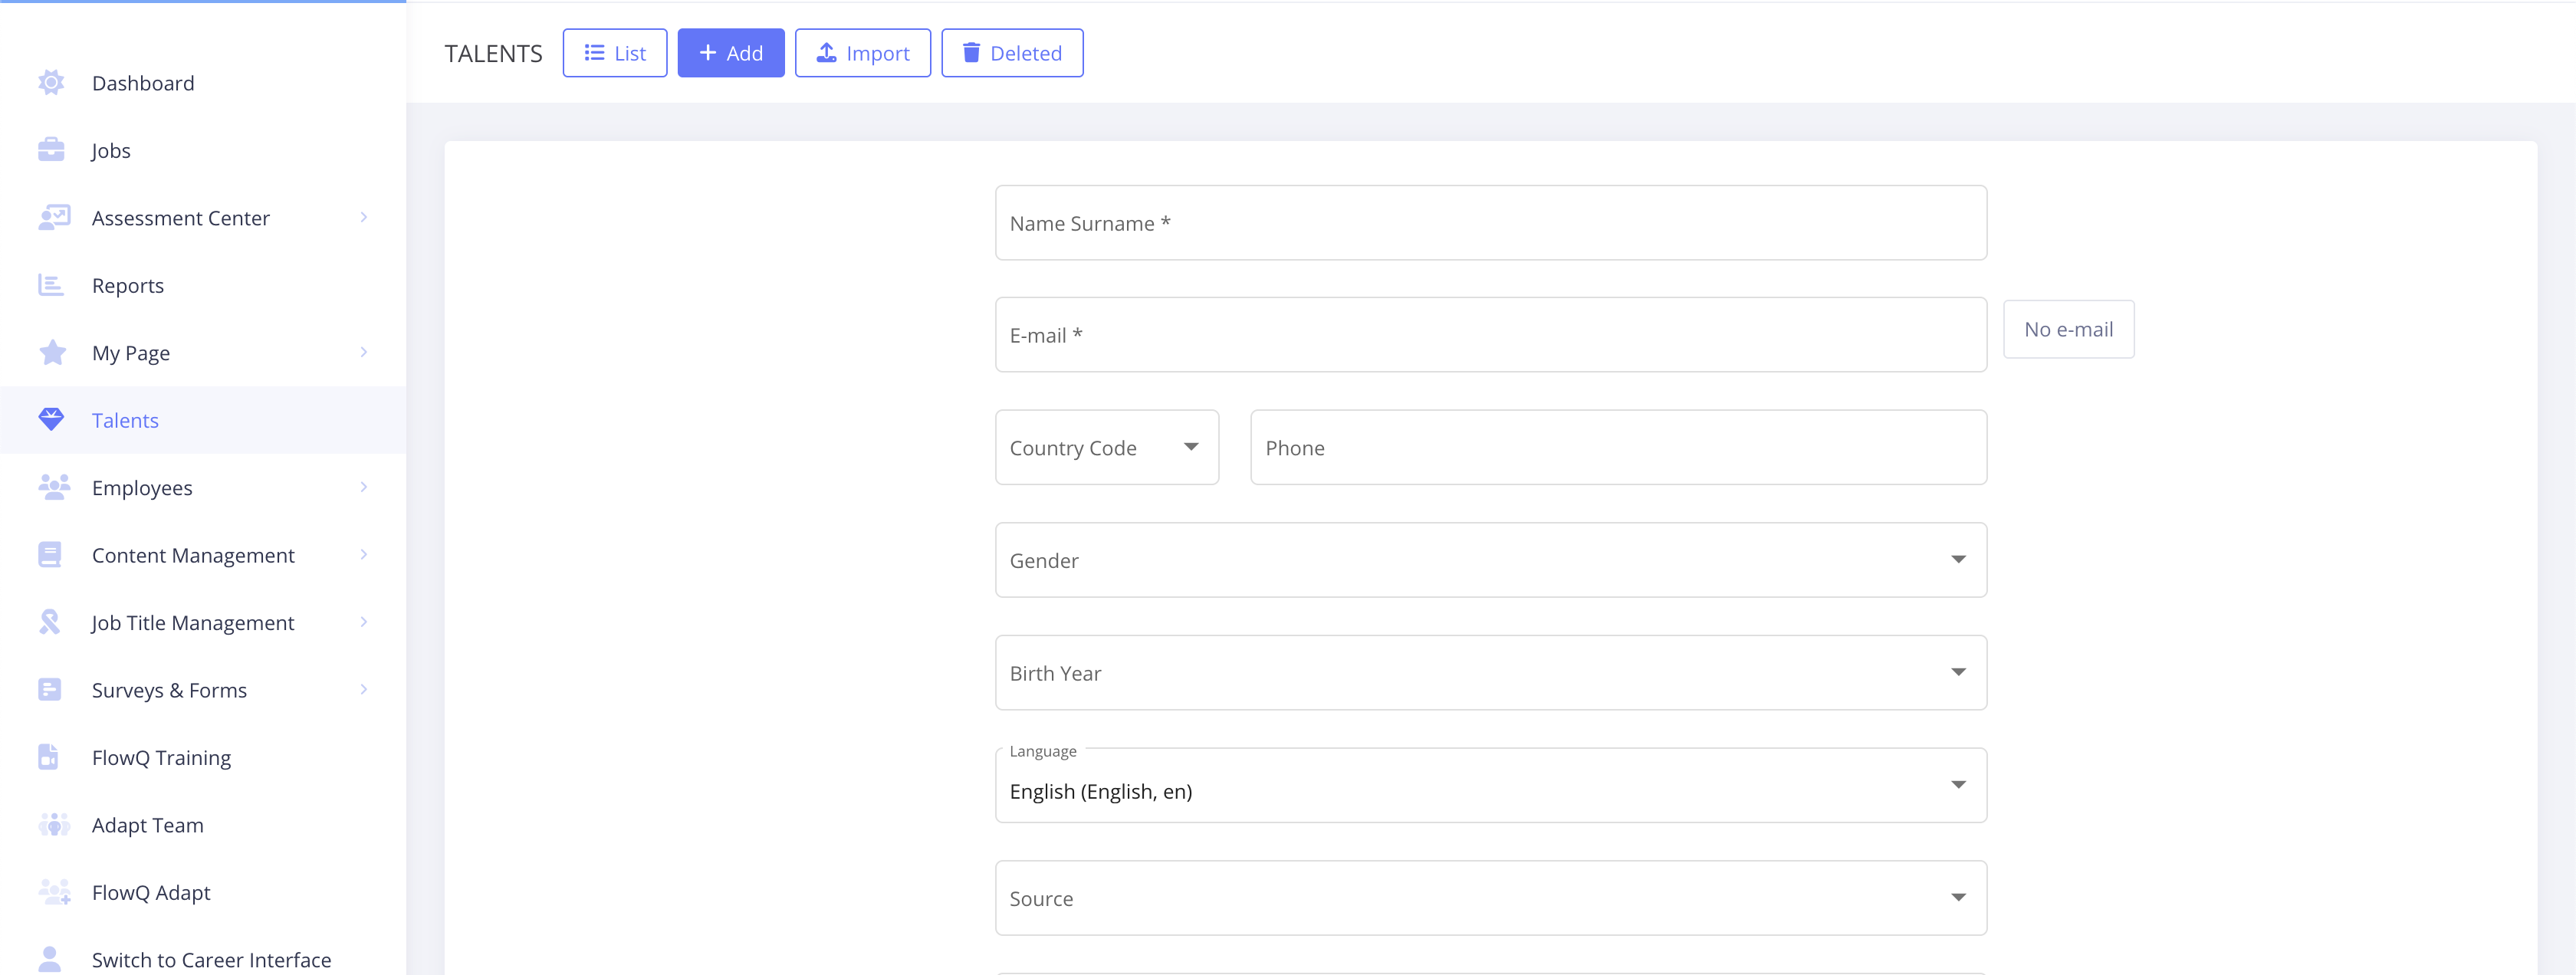This screenshot has height=975, width=2576.
Task: Click the Dashboard gear icon
Action: click(x=51, y=83)
